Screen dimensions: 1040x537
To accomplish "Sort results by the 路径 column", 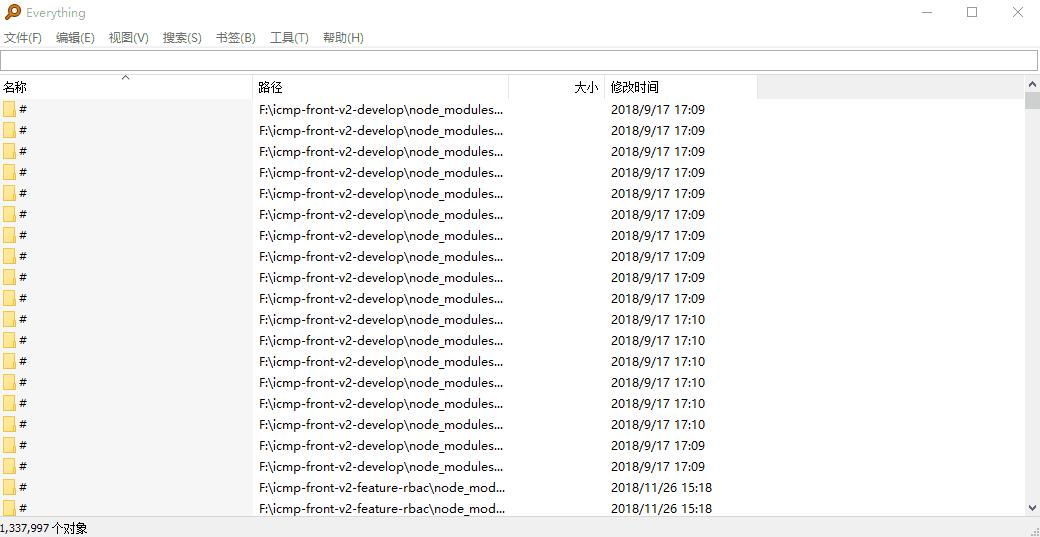I will click(x=381, y=87).
